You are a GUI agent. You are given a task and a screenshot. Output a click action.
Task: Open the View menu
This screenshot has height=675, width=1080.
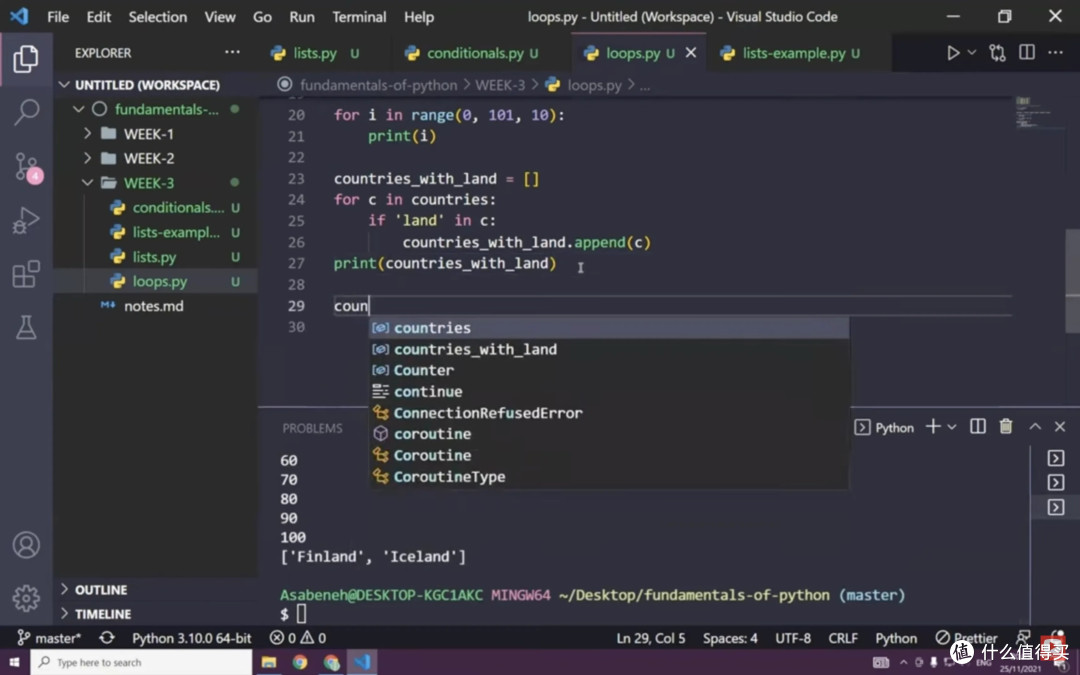[220, 17]
